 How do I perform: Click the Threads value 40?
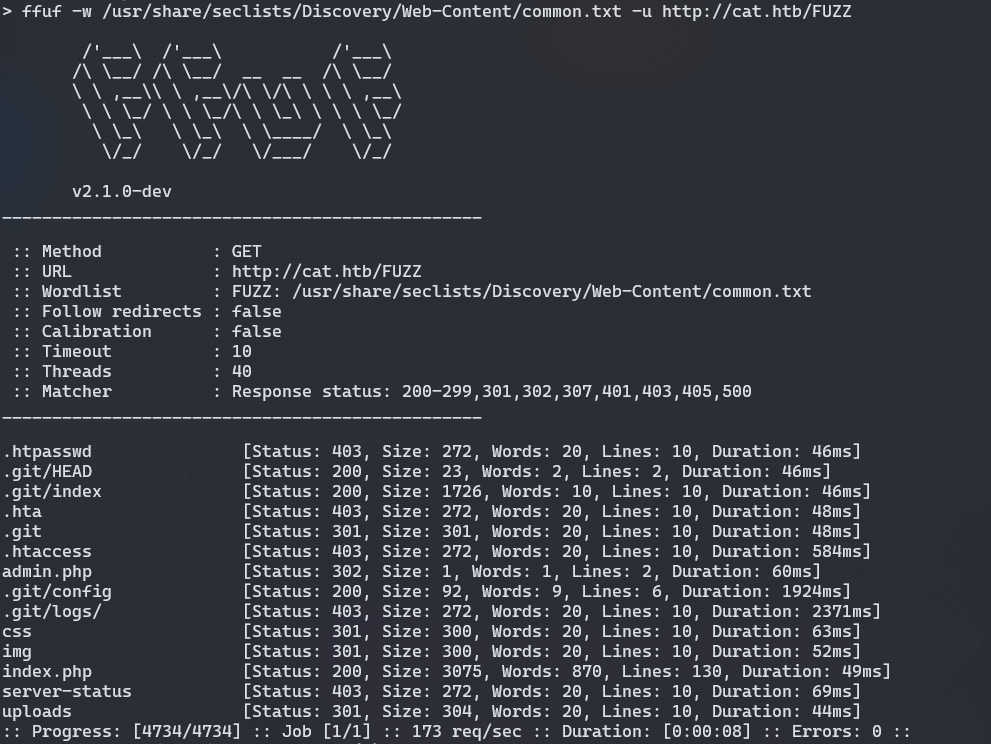pos(241,371)
